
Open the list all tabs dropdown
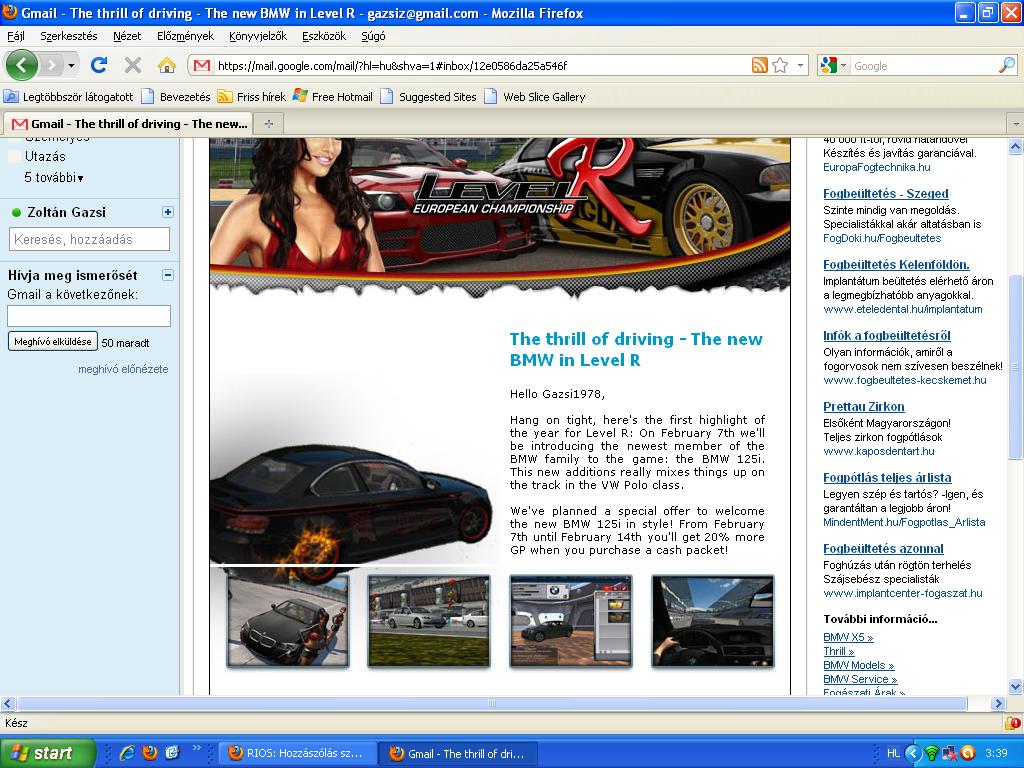1016,123
